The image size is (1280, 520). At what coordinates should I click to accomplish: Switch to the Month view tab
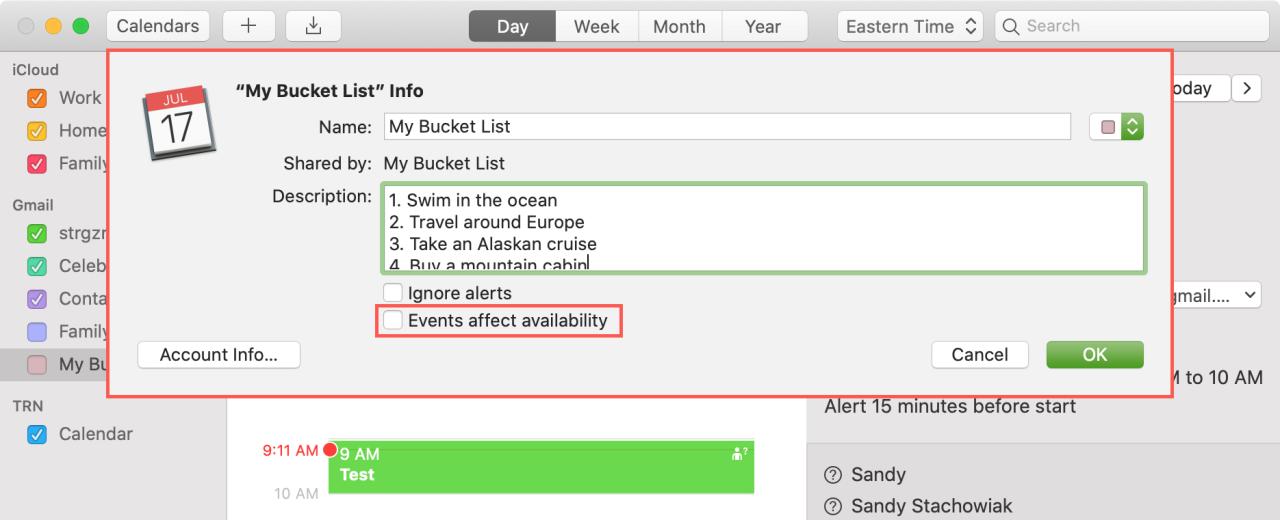(679, 27)
